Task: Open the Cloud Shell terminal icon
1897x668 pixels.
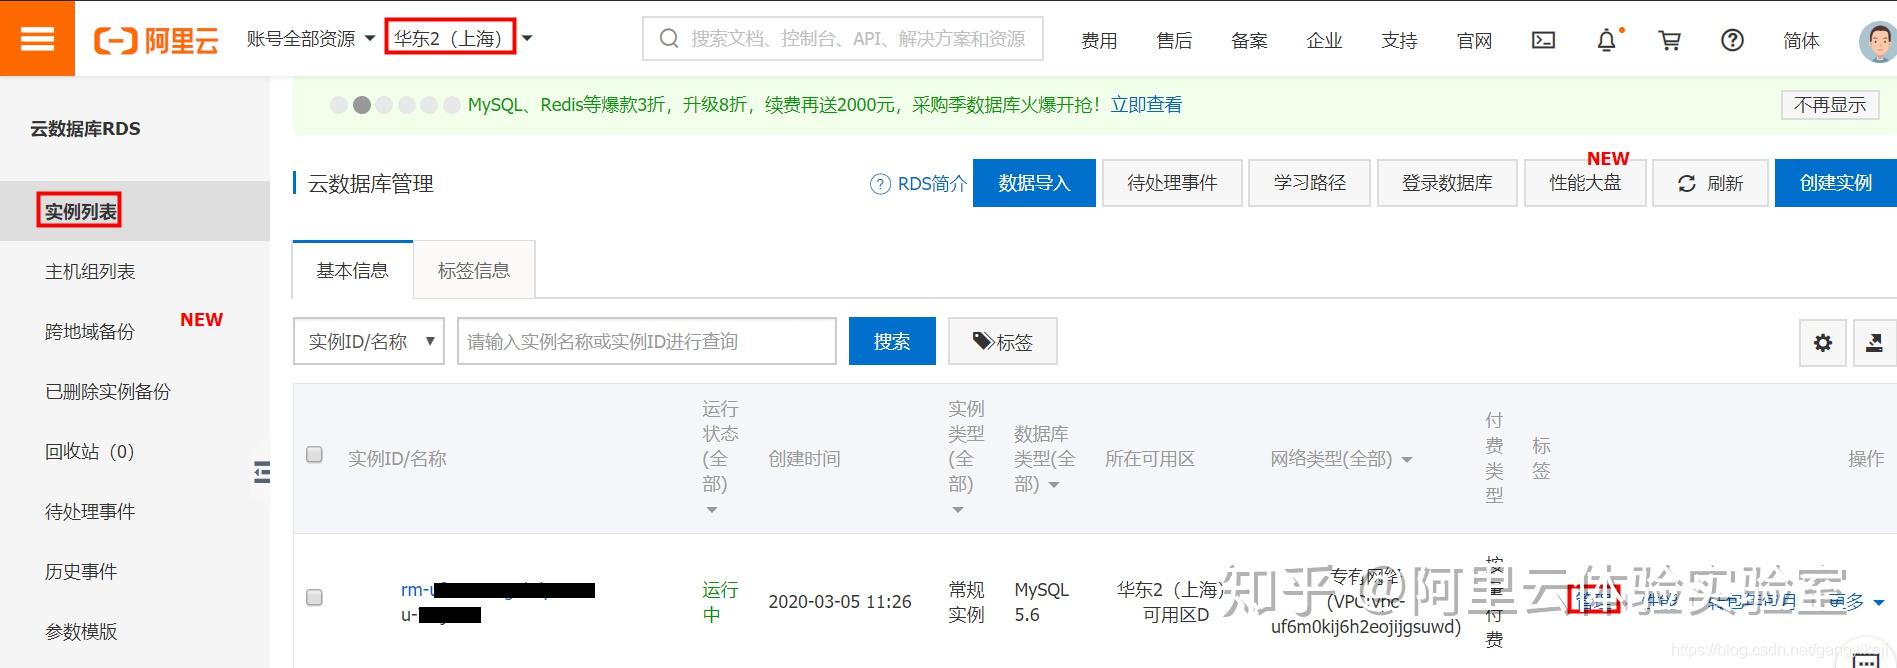Action: (x=1543, y=40)
